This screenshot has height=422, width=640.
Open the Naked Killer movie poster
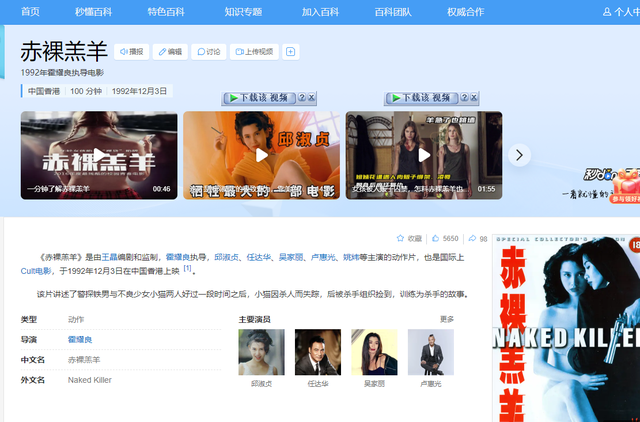(x=566, y=328)
